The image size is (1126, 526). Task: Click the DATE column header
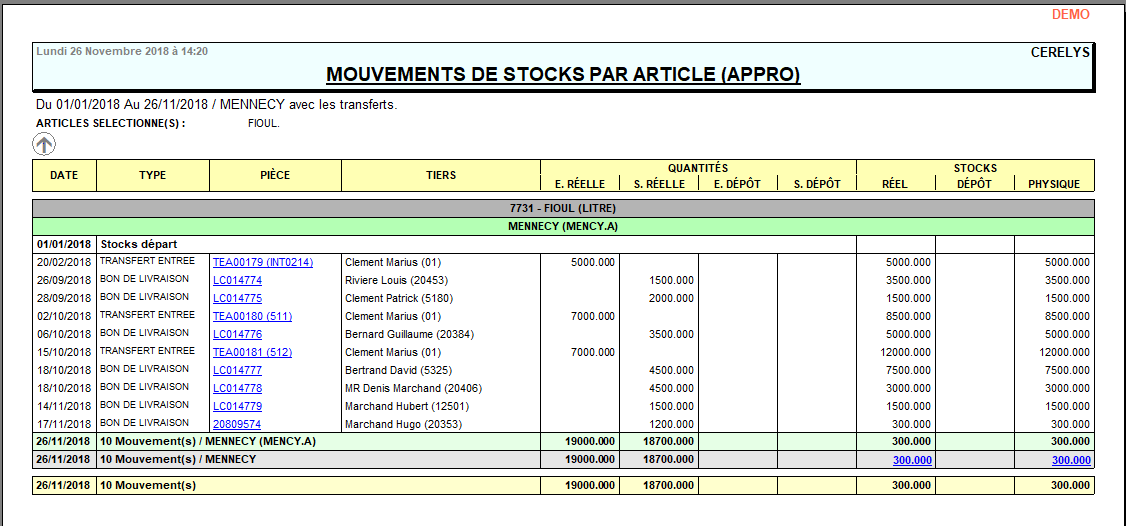[64, 175]
